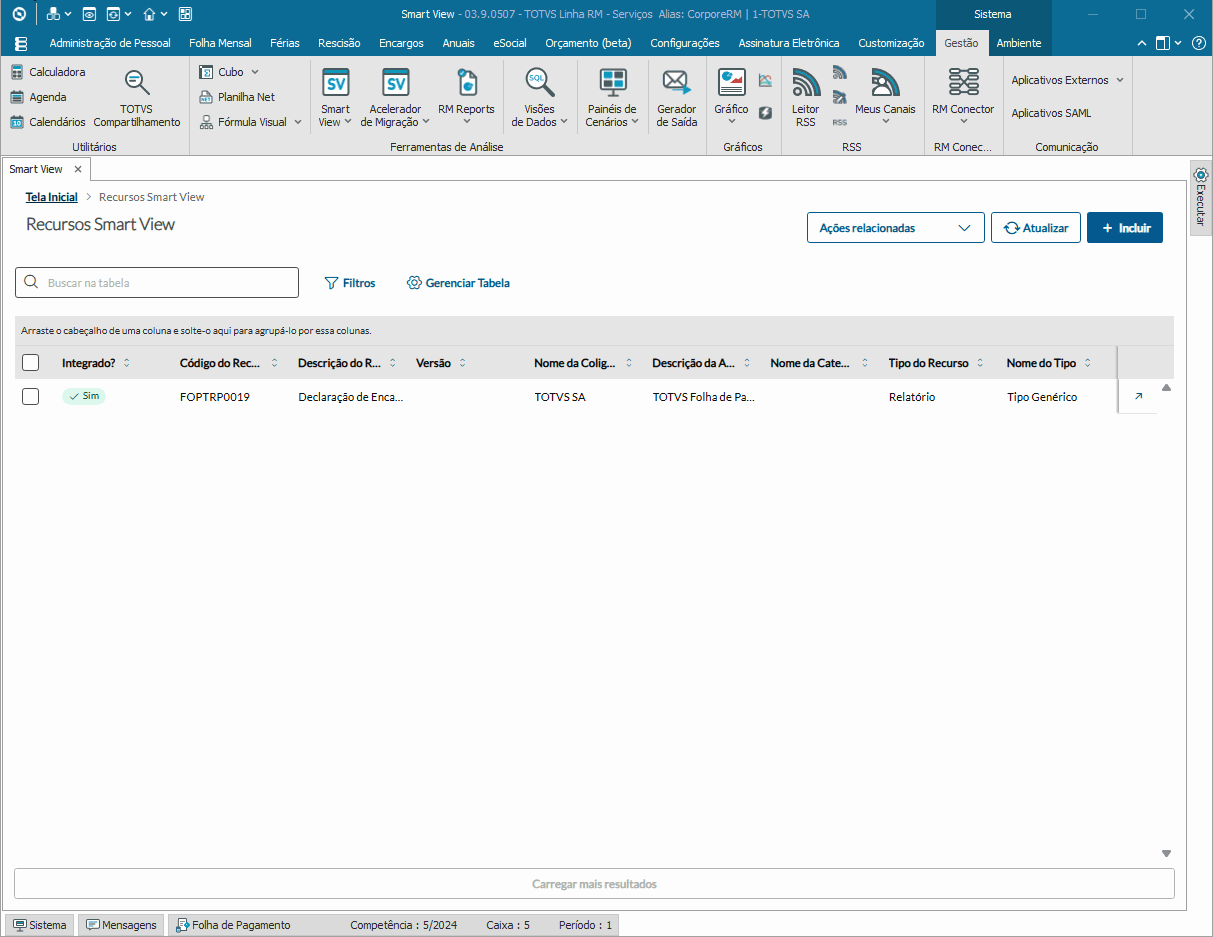Expand the Aplicativos Externos dropdown
The image size is (1213, 937).
click(x=1068, y=80)
